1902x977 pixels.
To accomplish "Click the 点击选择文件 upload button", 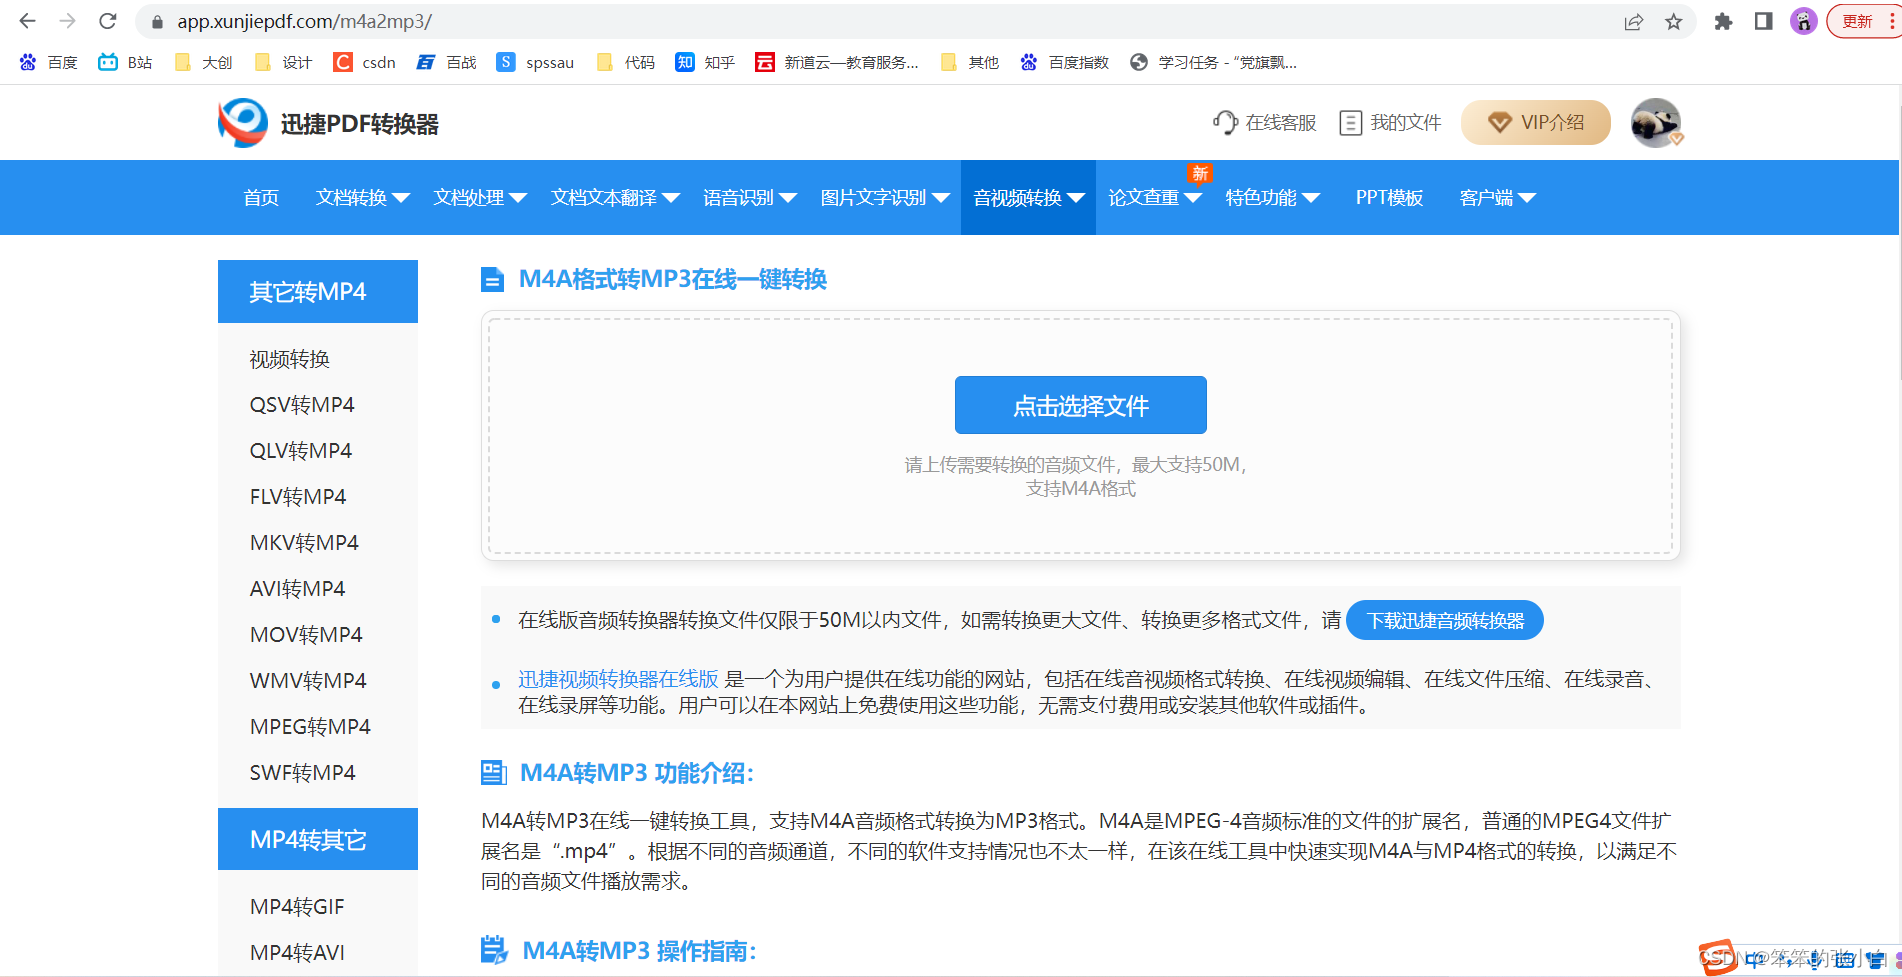I will coord(1080,405).
